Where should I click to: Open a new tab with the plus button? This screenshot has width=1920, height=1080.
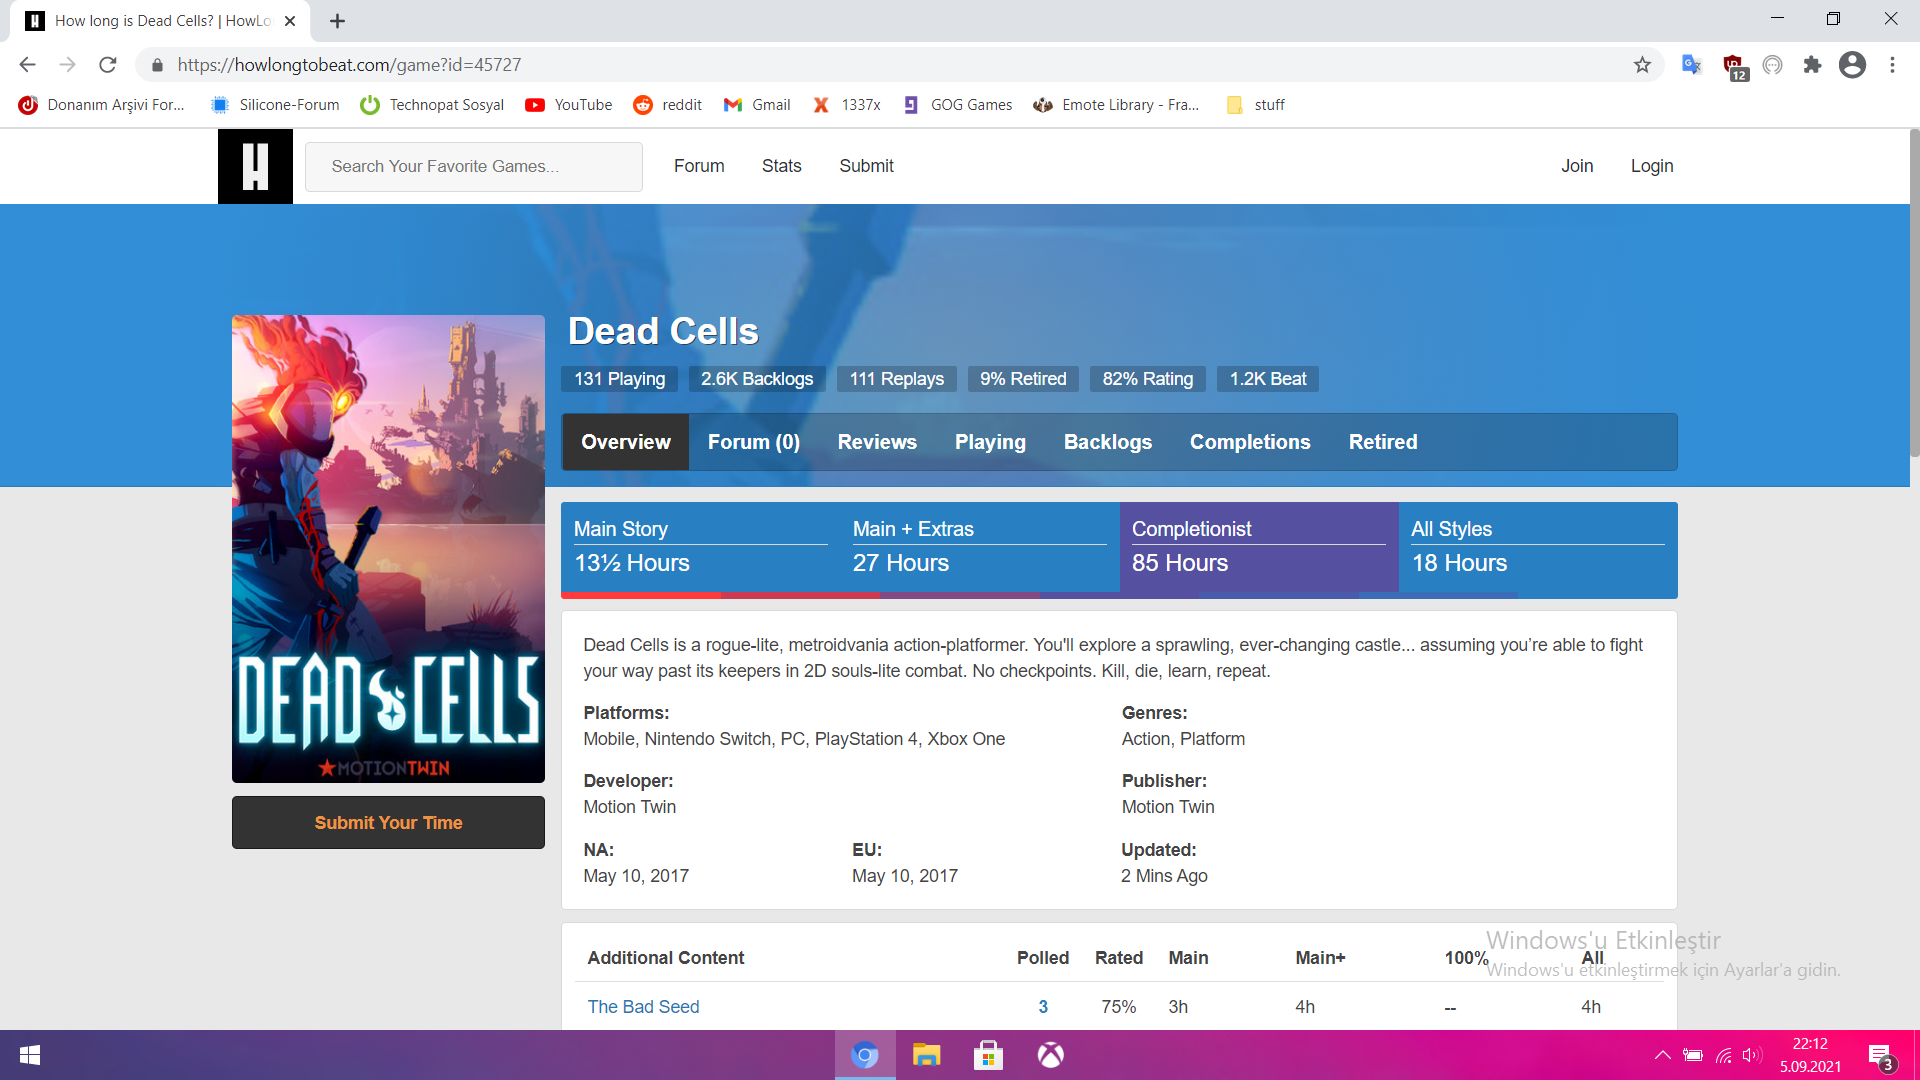pyautogui.click(x=337, y=21)
